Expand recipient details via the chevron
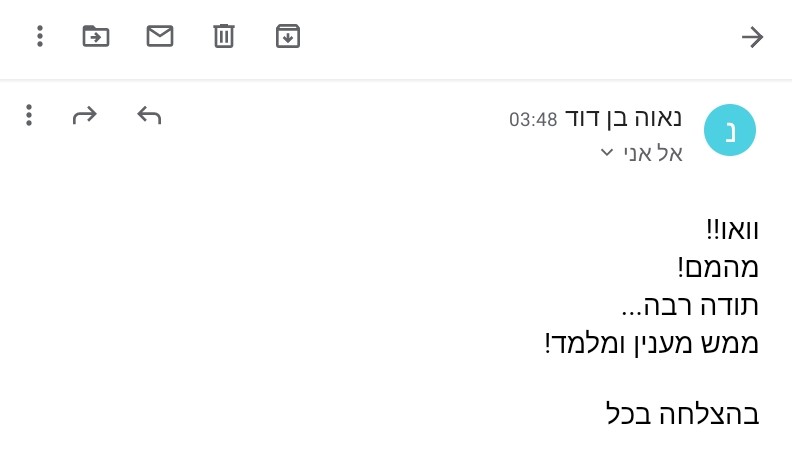The height and width of the screenshot is (460, 792). coord(607,152)
